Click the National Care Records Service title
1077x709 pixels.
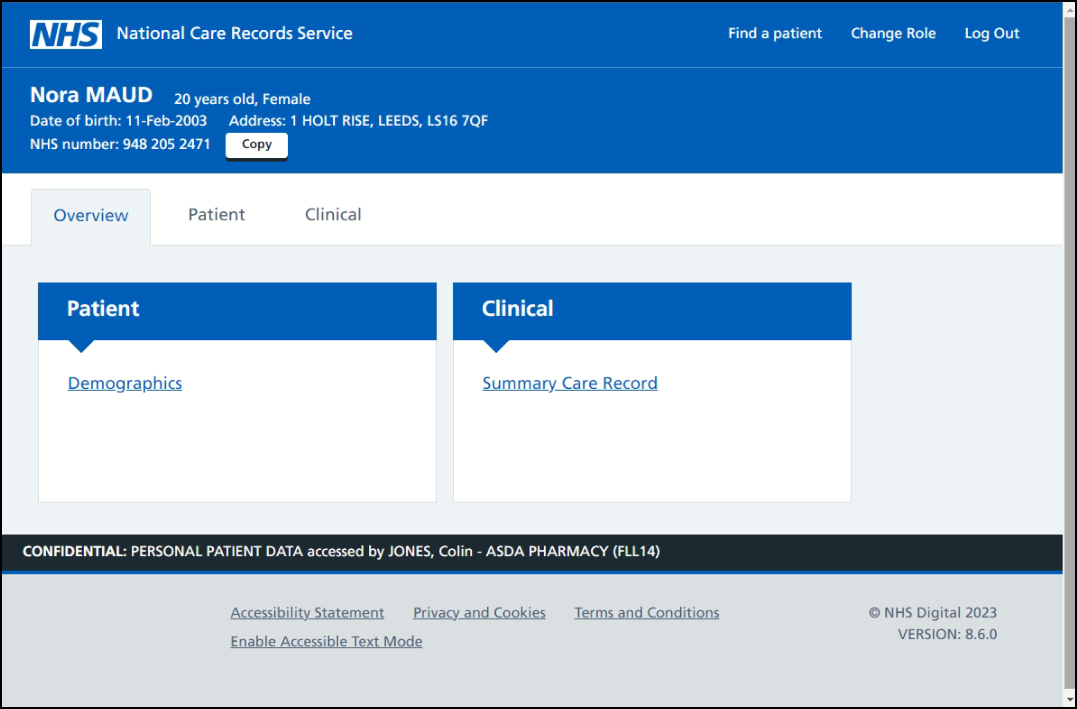tap(234, 34)
